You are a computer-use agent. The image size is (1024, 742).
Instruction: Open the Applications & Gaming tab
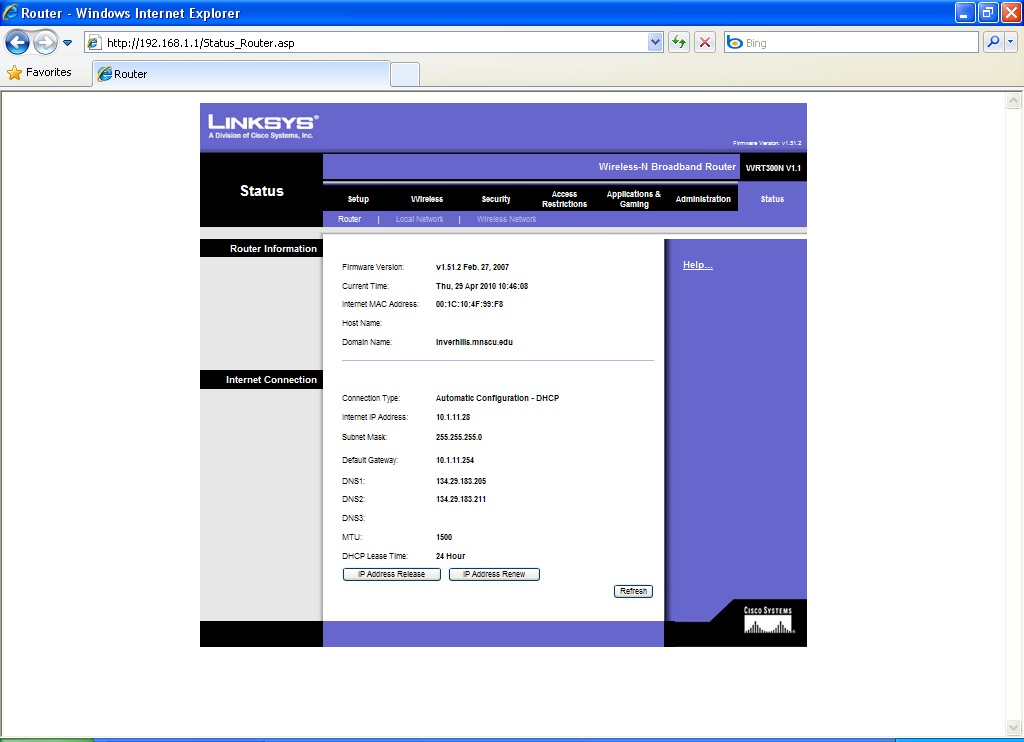coord(633,199)
